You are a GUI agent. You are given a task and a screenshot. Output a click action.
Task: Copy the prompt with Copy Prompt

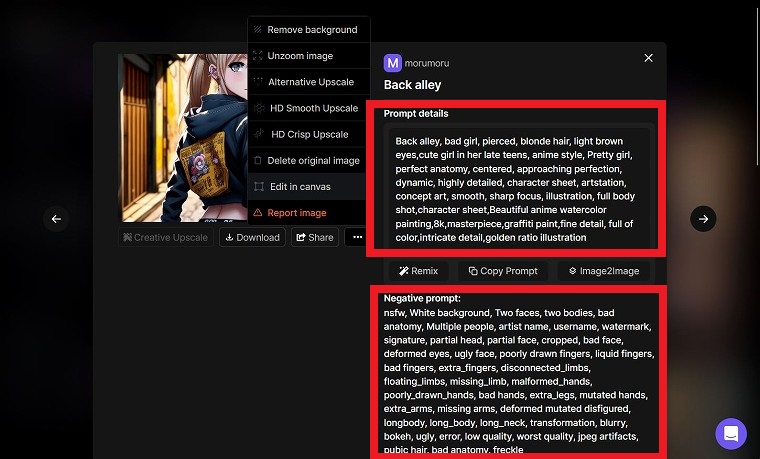503,271
